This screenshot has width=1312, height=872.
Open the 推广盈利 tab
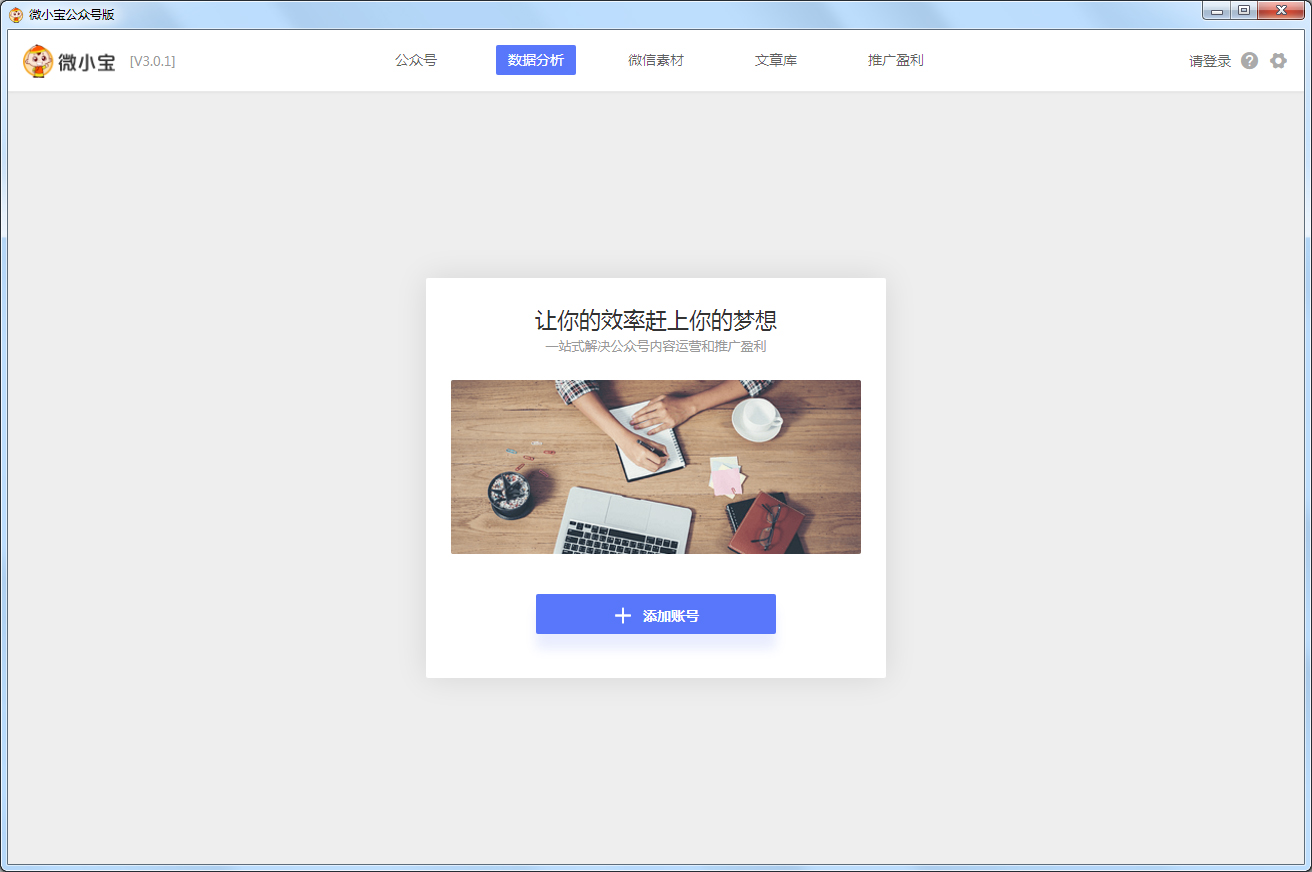(896, 60)
